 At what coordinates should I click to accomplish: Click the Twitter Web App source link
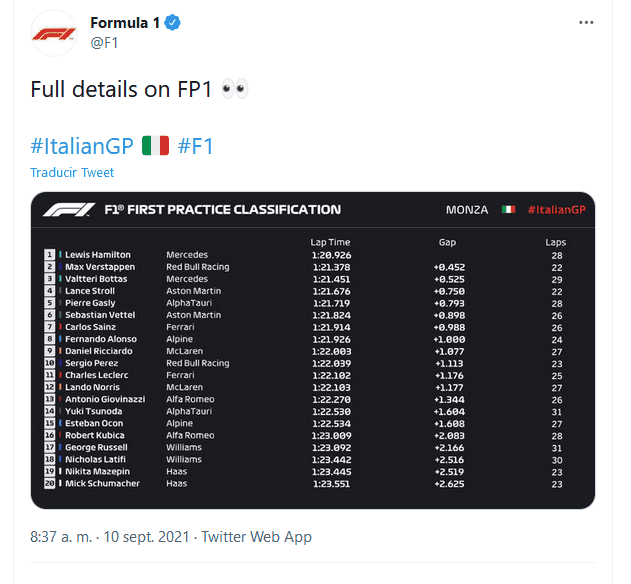pos(257,537)
